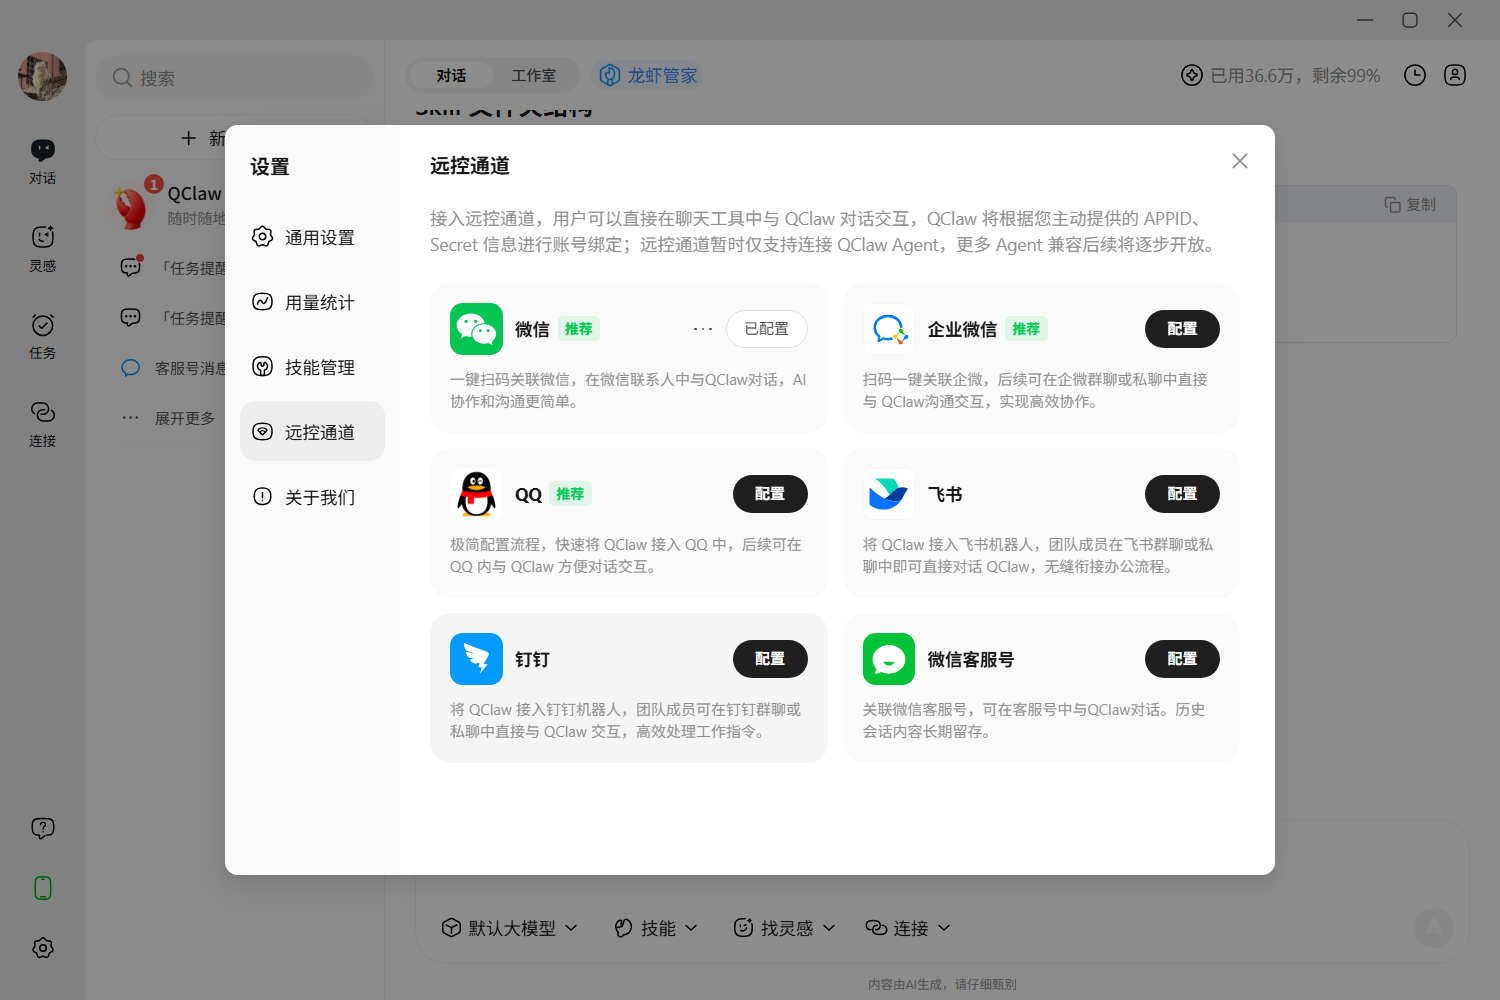The height and width of the screenshot is (1000, 1500).
Task: Minimize the application window
Action: [x=1365, y=20]
